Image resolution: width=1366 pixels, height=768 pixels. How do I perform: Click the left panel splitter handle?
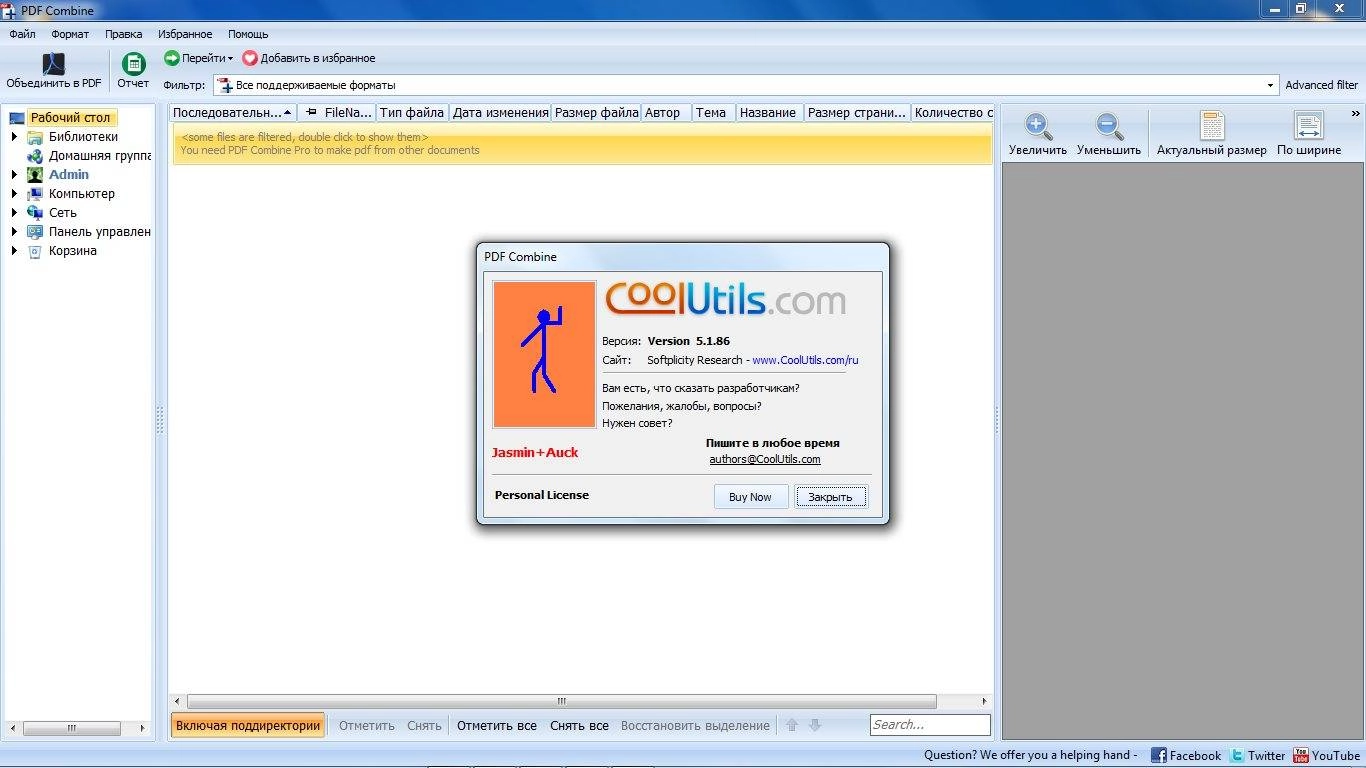[x=160, y=420]
